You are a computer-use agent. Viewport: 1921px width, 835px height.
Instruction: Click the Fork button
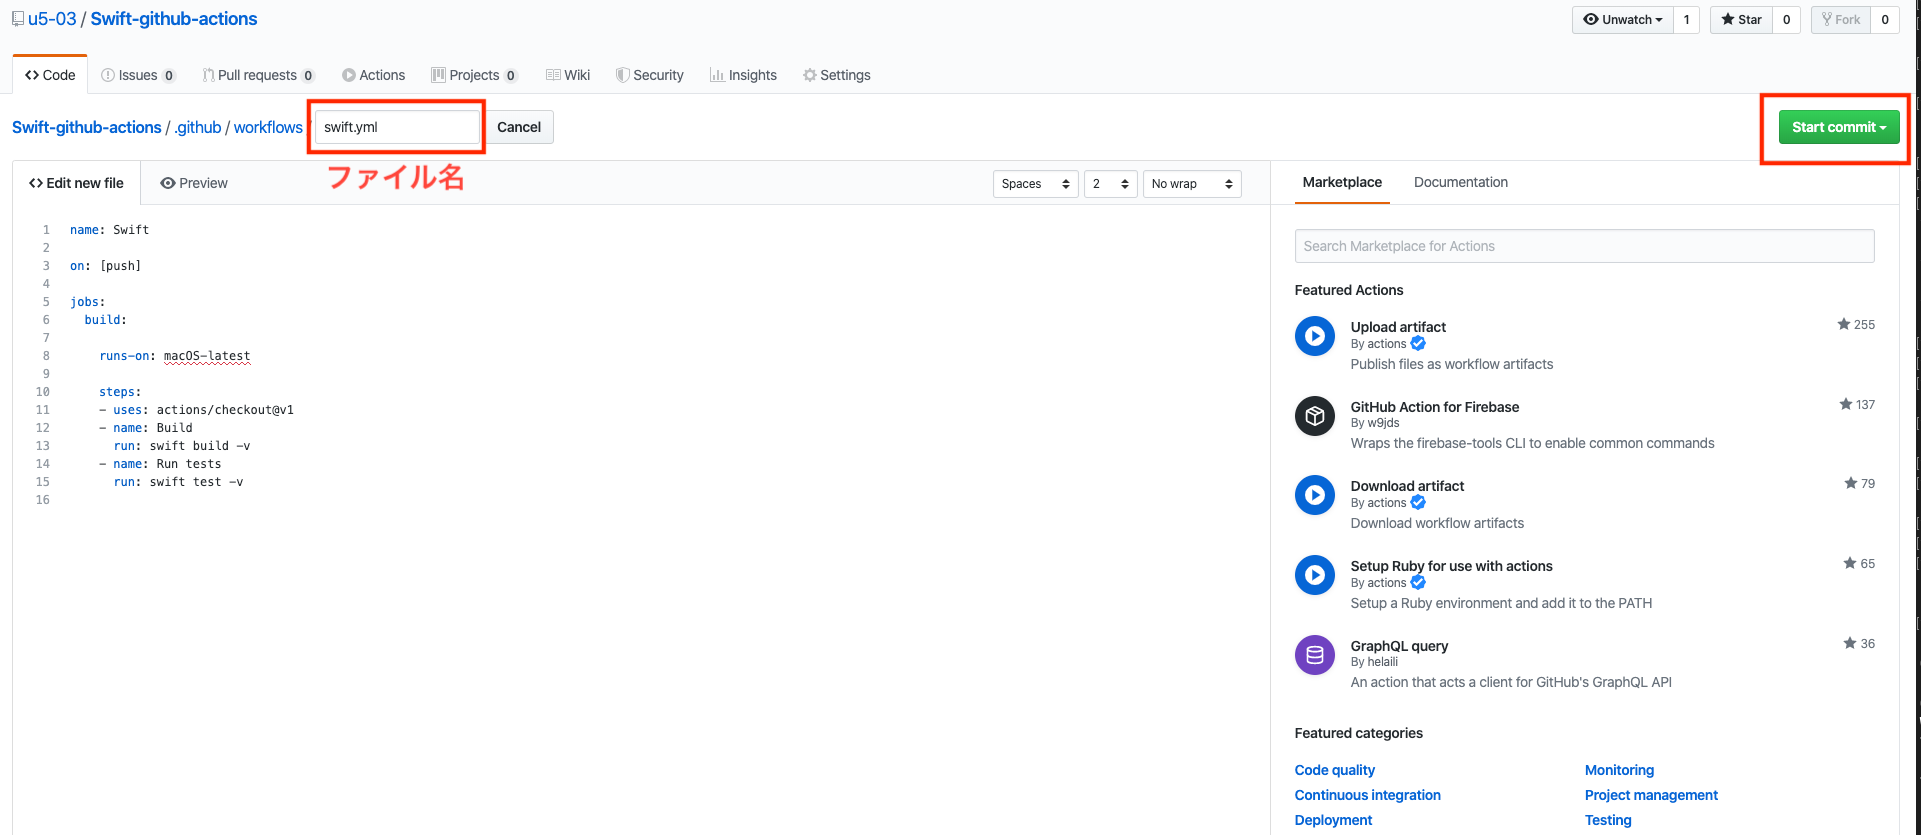pyautogui.click(x=1841, y=19)
